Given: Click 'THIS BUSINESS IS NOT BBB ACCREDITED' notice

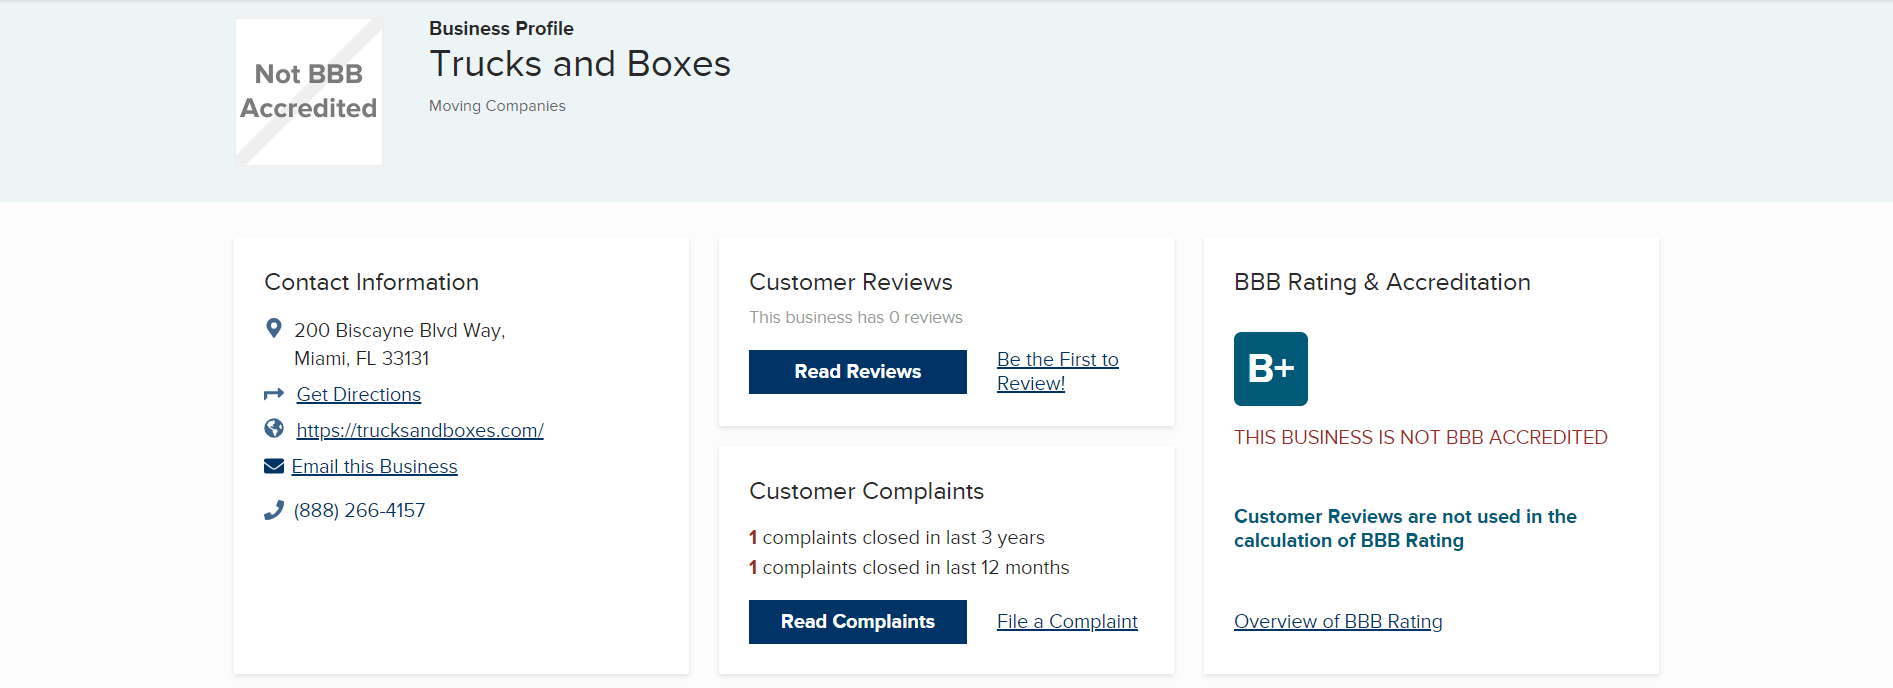Looking at the screenshot, I should click(1421, 438).
